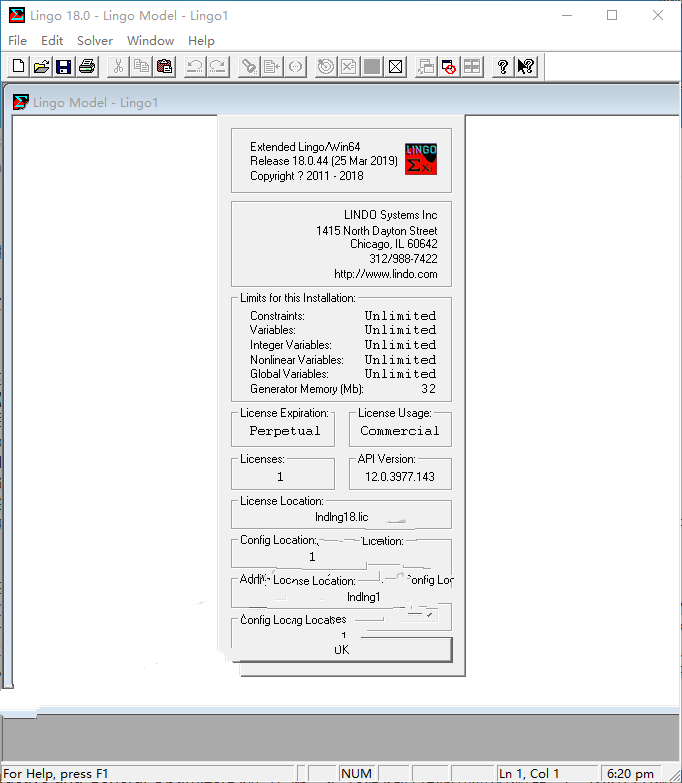Click the 'Constraints:' label

pos(277,316)
